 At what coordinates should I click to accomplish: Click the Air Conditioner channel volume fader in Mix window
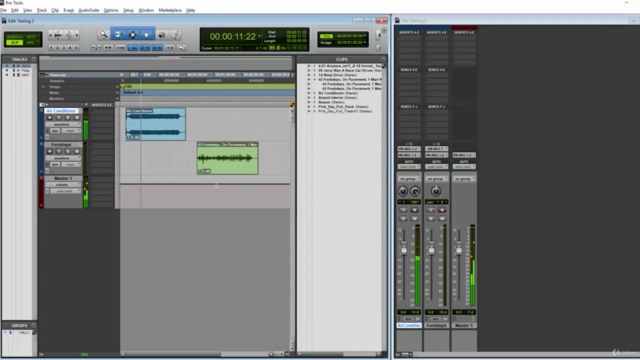pyautogui.click(x=404, y=249)
